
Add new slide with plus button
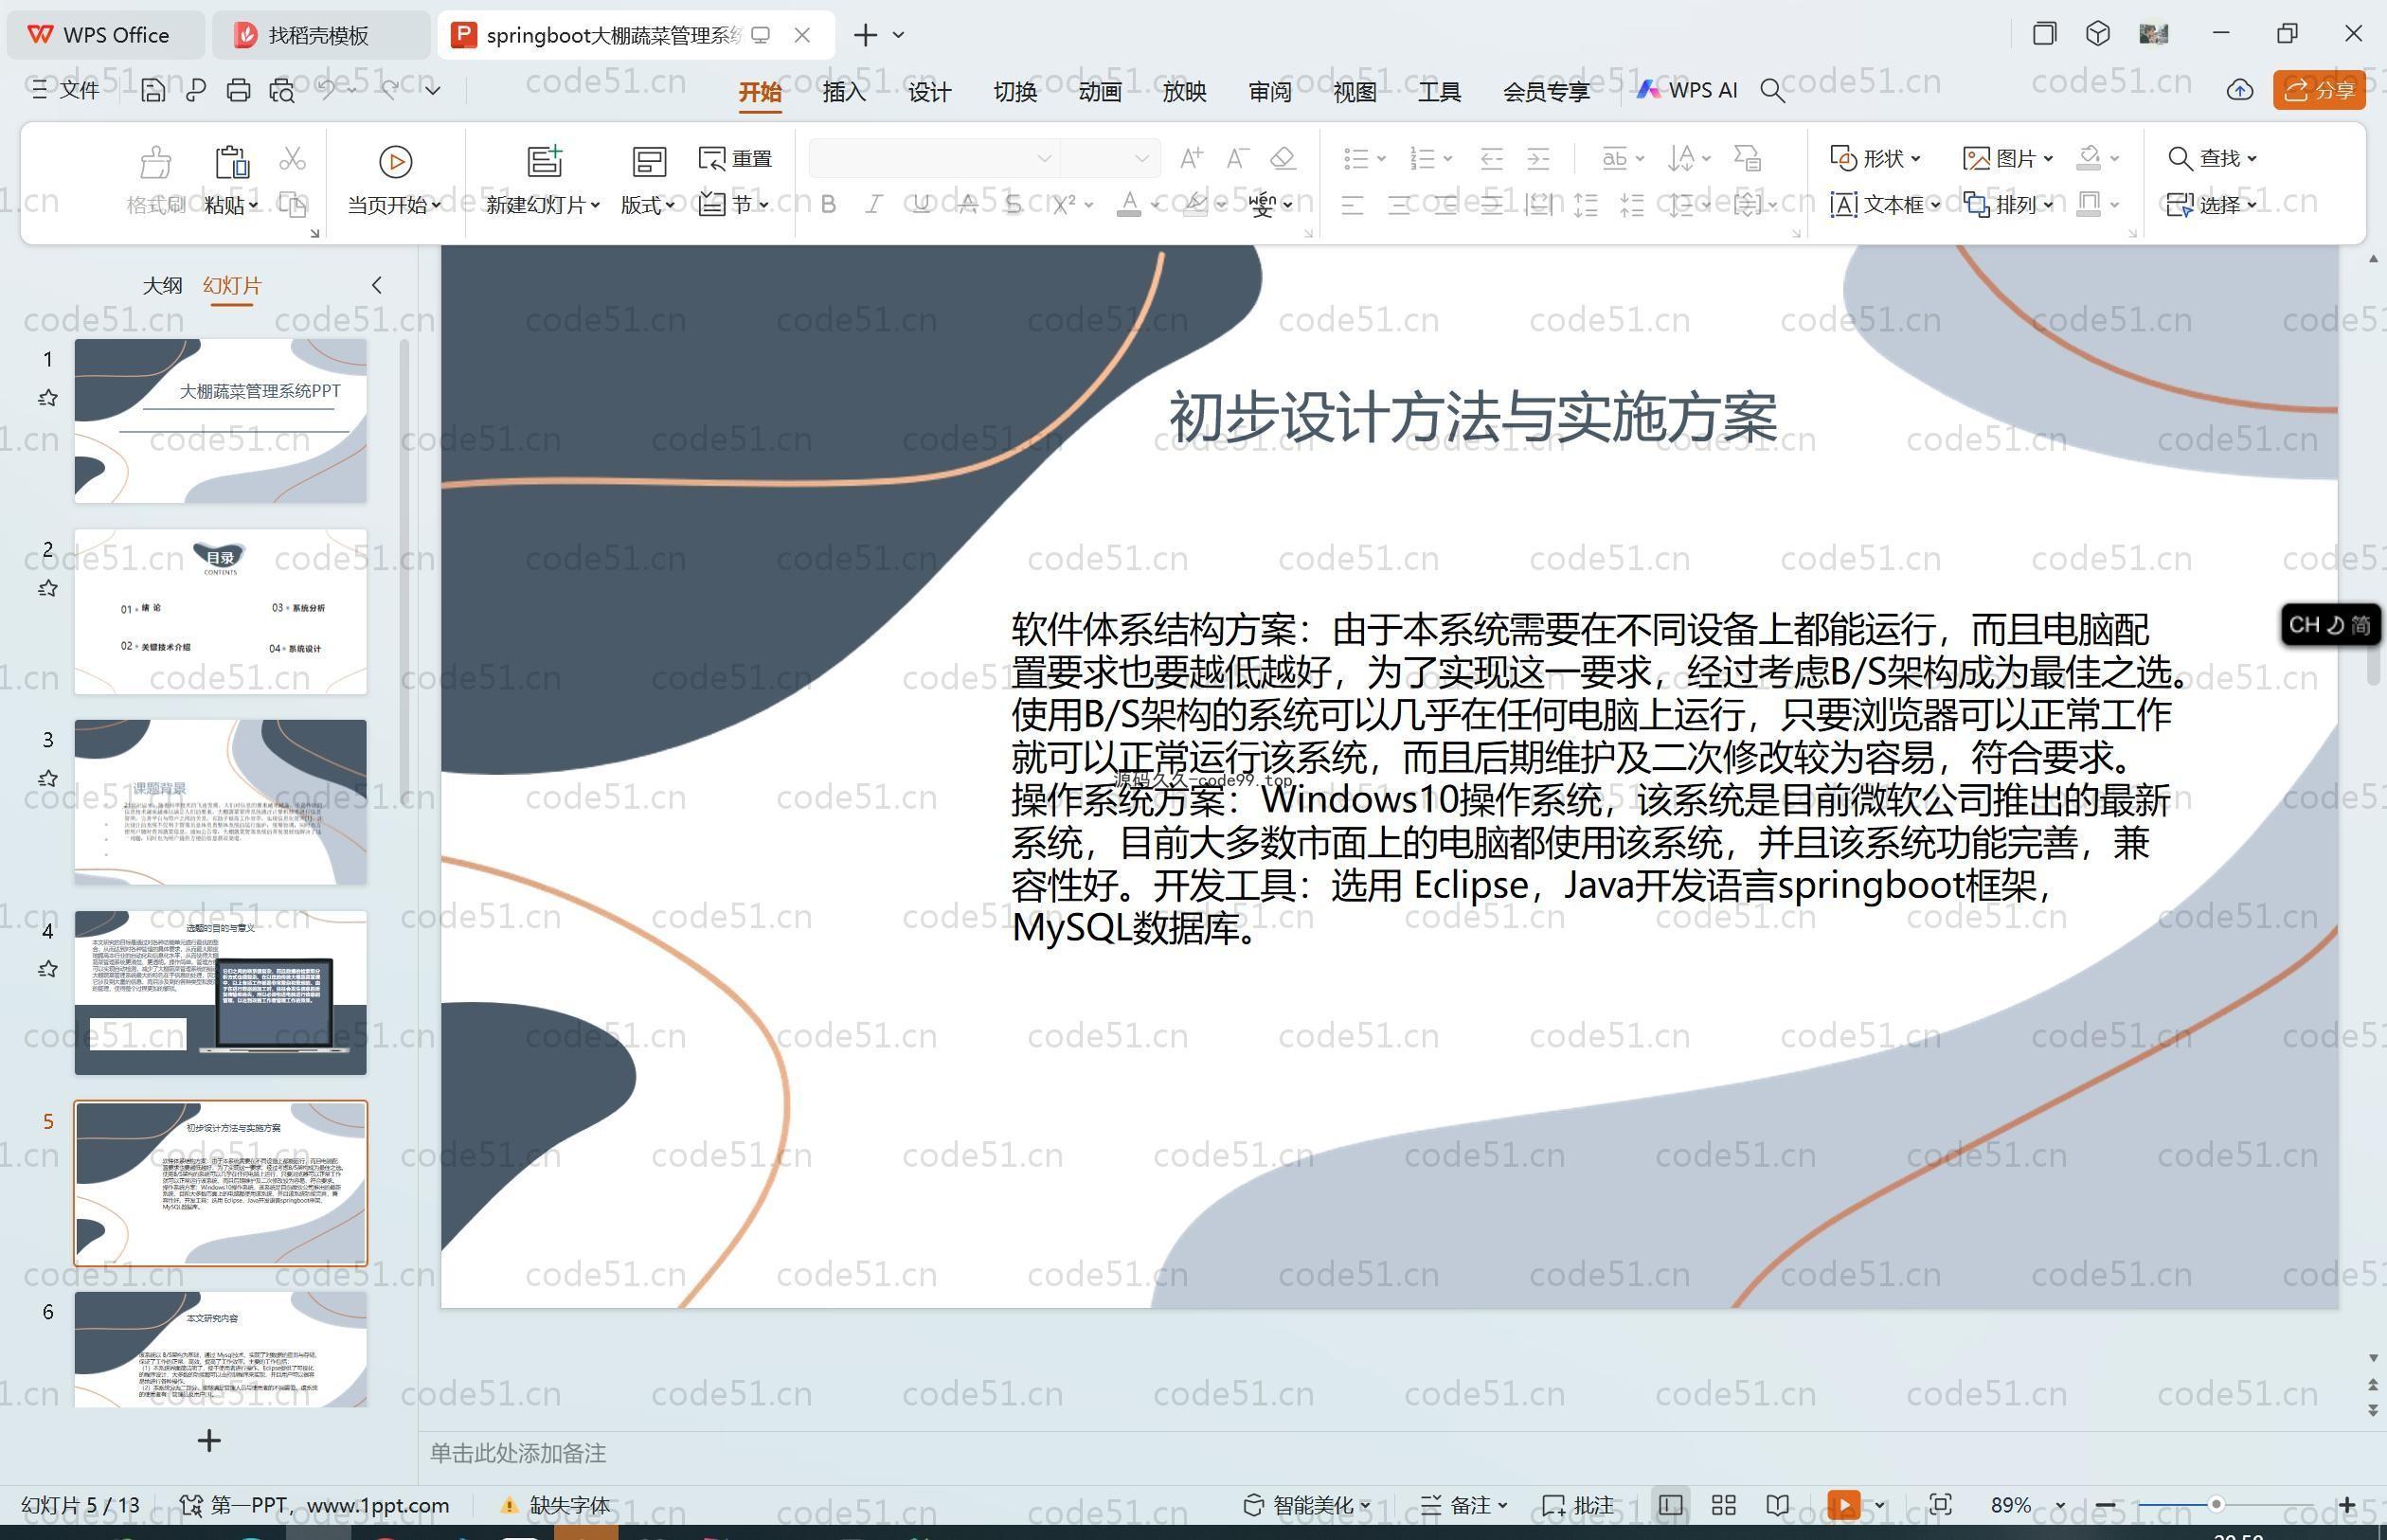pyautogui.click(x=209, y=1440)
